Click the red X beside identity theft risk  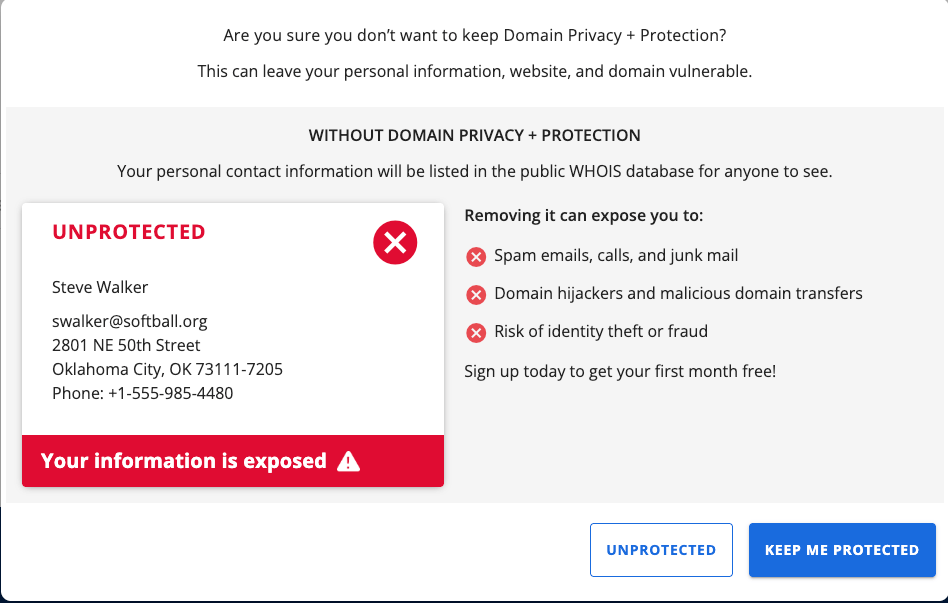coord(476,333)
